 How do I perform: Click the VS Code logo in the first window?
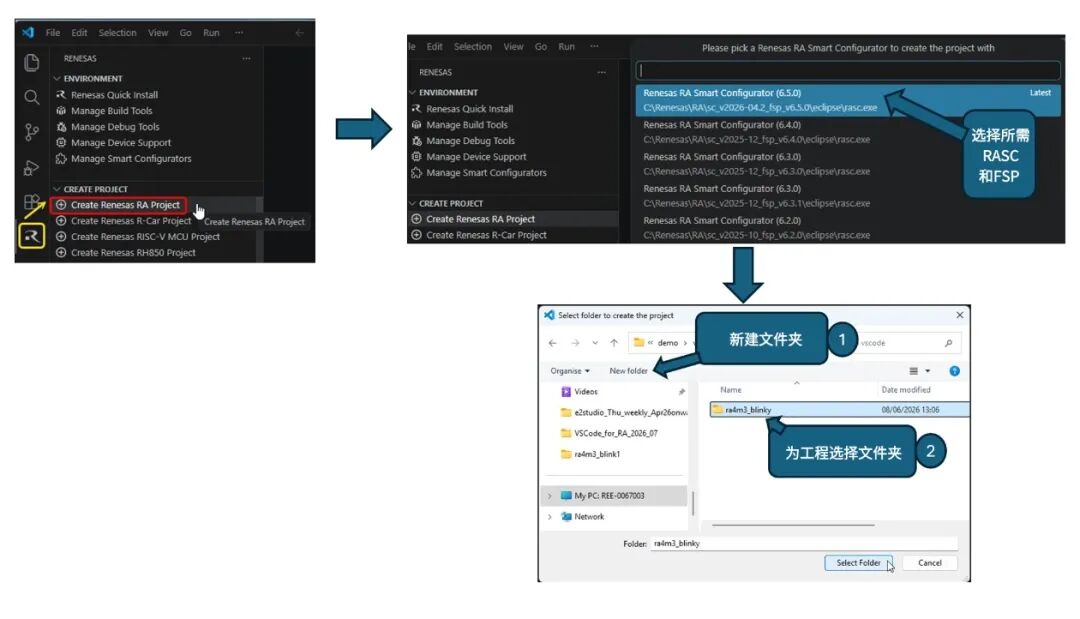tap(28, 32)
